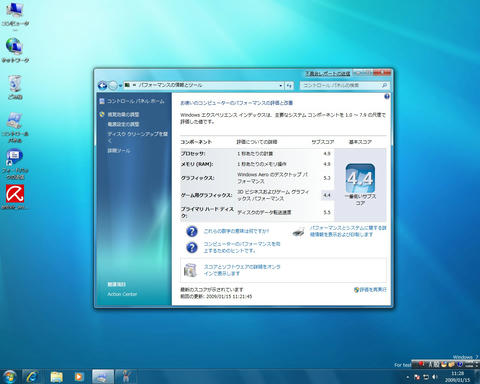The image size is (480, 384).
Task: Open view scores and software online link
Action: (242, 270)
